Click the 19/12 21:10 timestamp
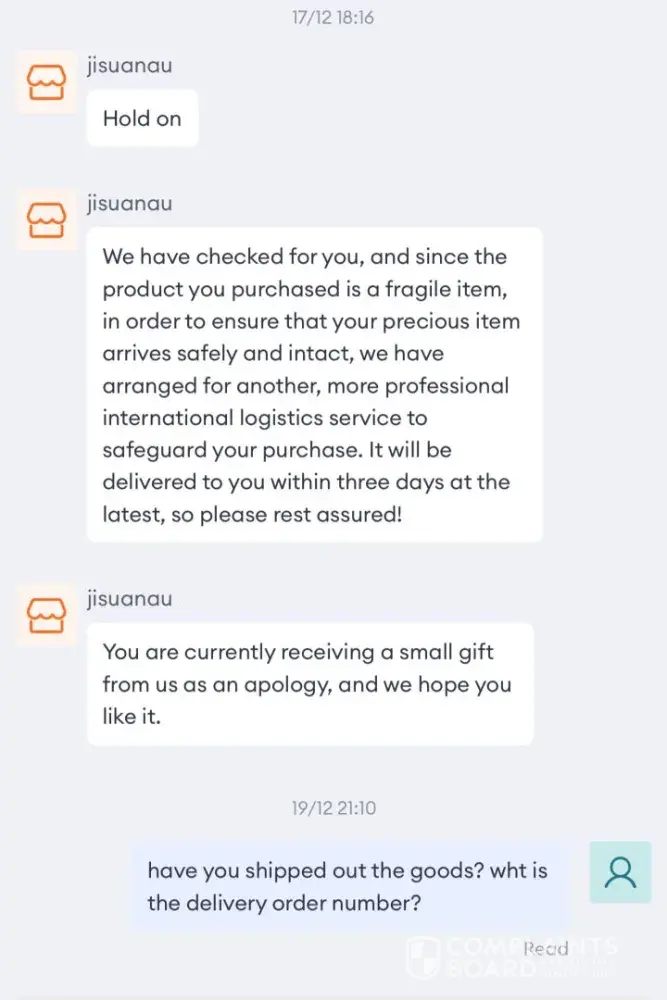The height and width of the screenshot is (1000, 667). pyautogui.click(x=334, y=808)
